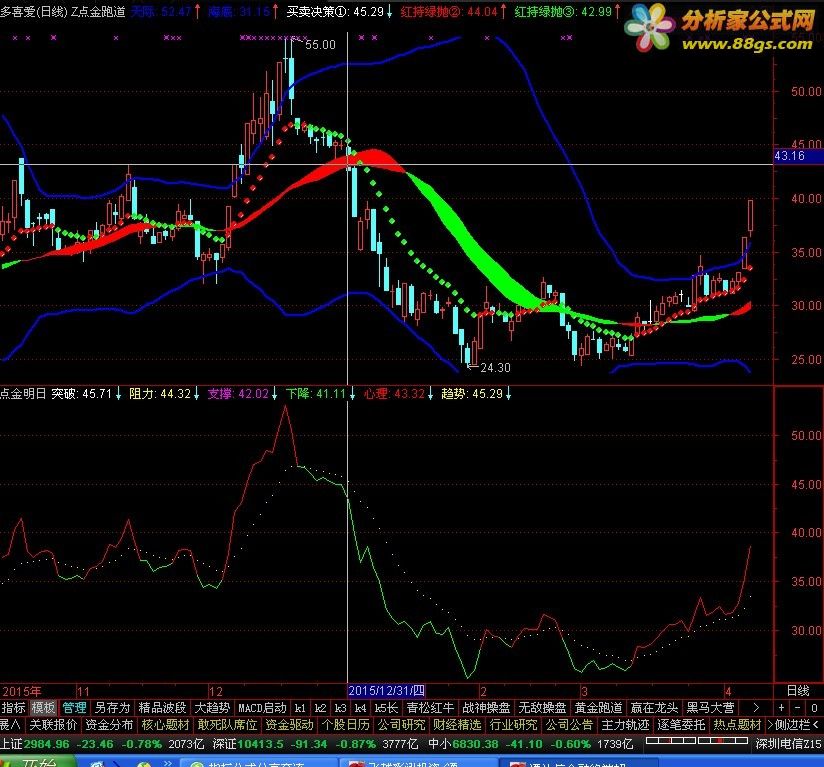The image size is (824, 767).
Task: Click the 深证 index value 10413.5
Action: (260, 744)
